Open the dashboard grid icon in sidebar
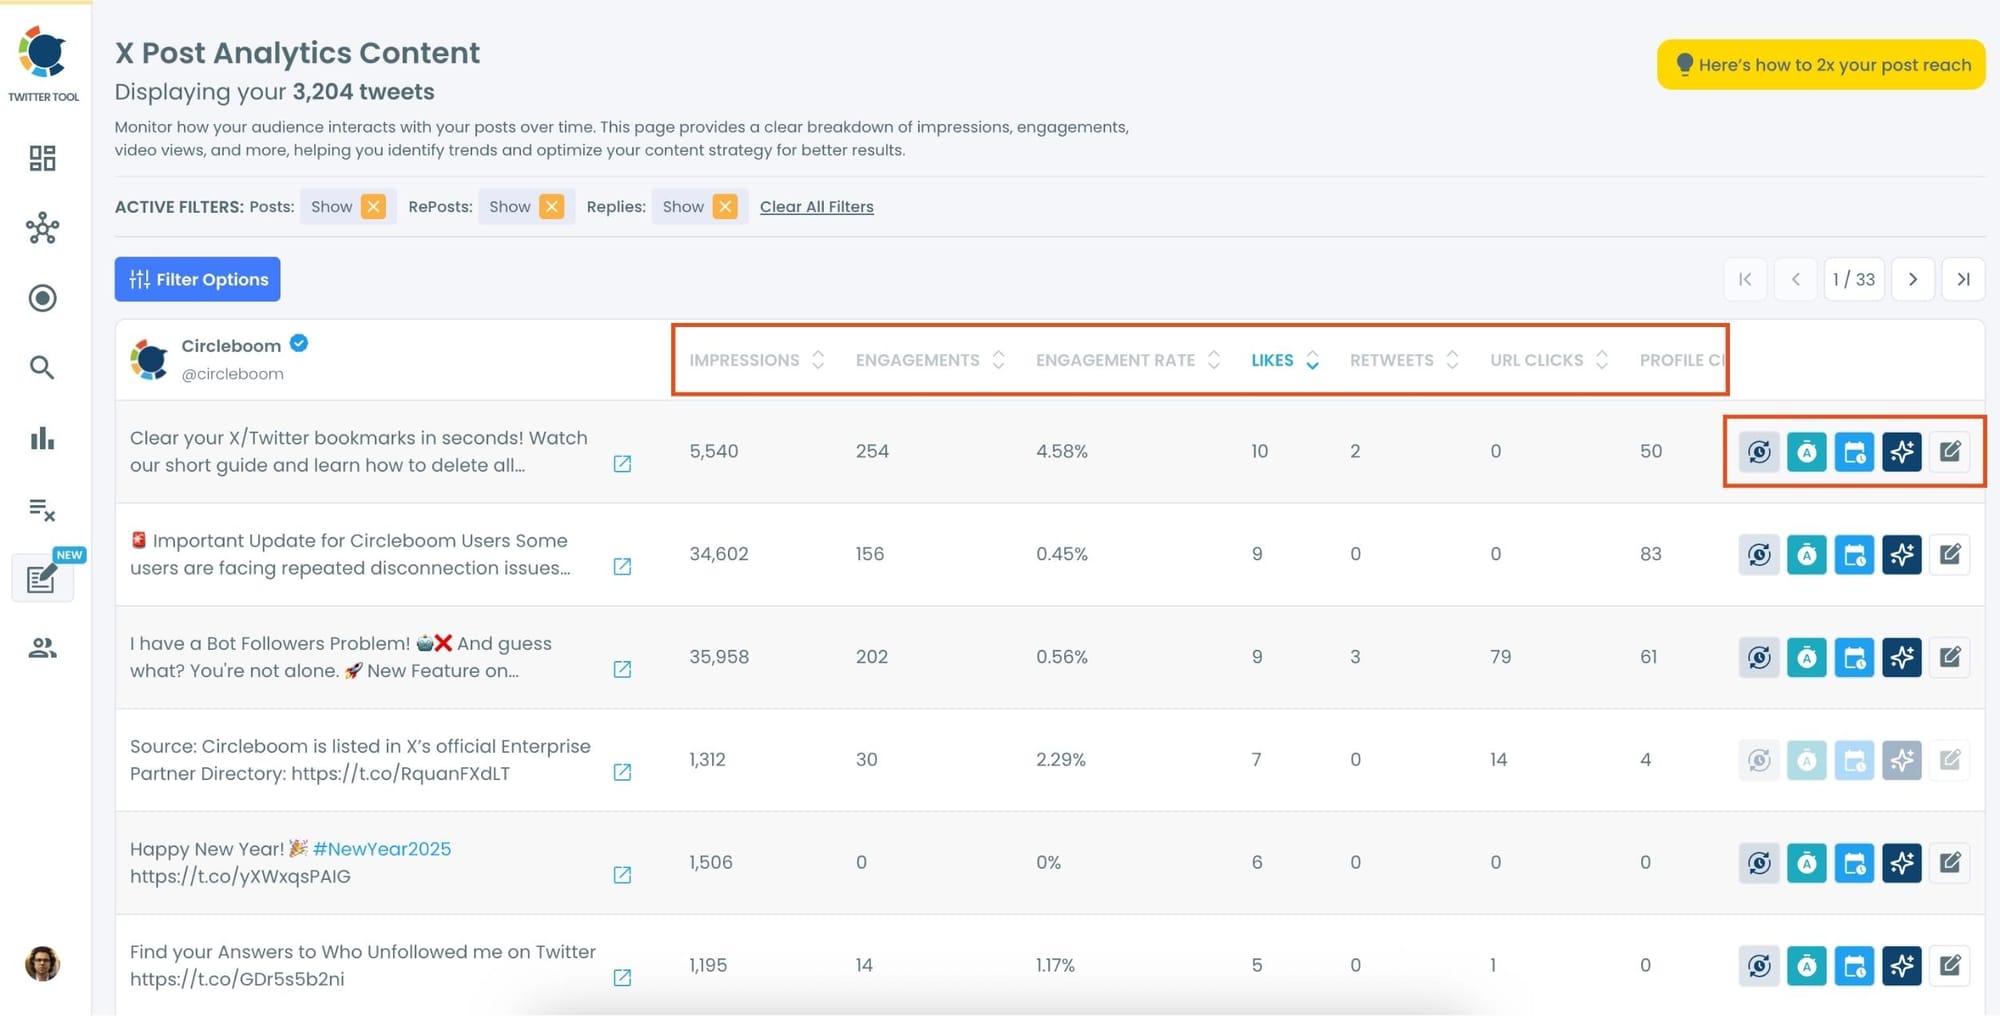Viewport: 2000px width, 1016px height. click(x=42, y=158)
